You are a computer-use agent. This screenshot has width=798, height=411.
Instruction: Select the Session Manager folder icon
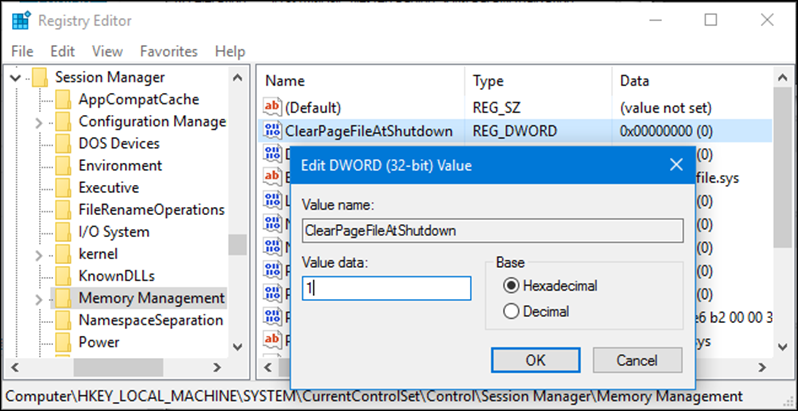(39, 77)
